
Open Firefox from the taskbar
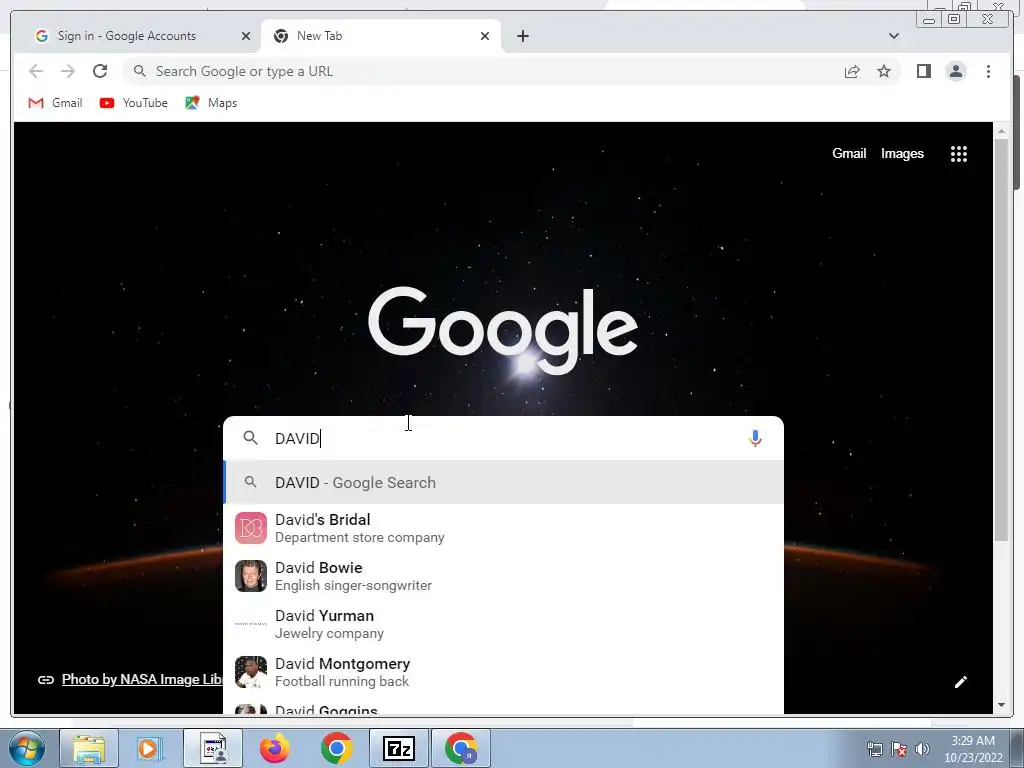point(274,748)
